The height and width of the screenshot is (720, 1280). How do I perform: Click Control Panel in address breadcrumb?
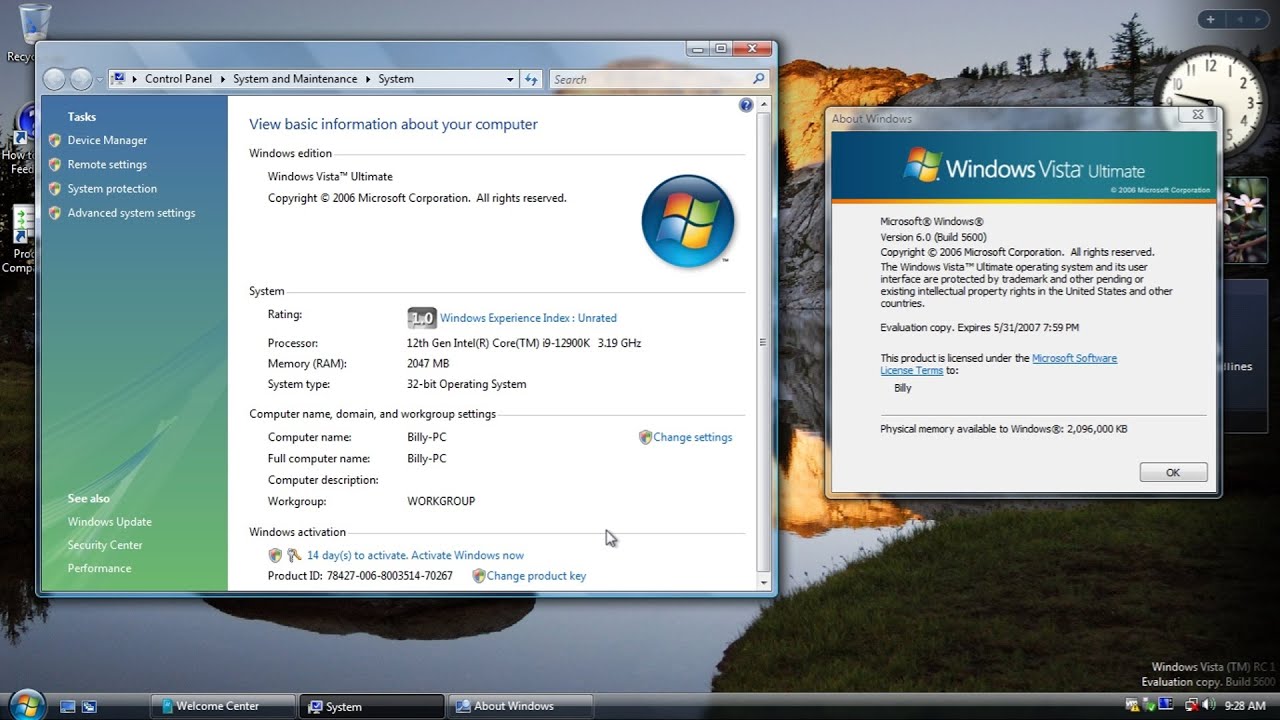(178, 79)
